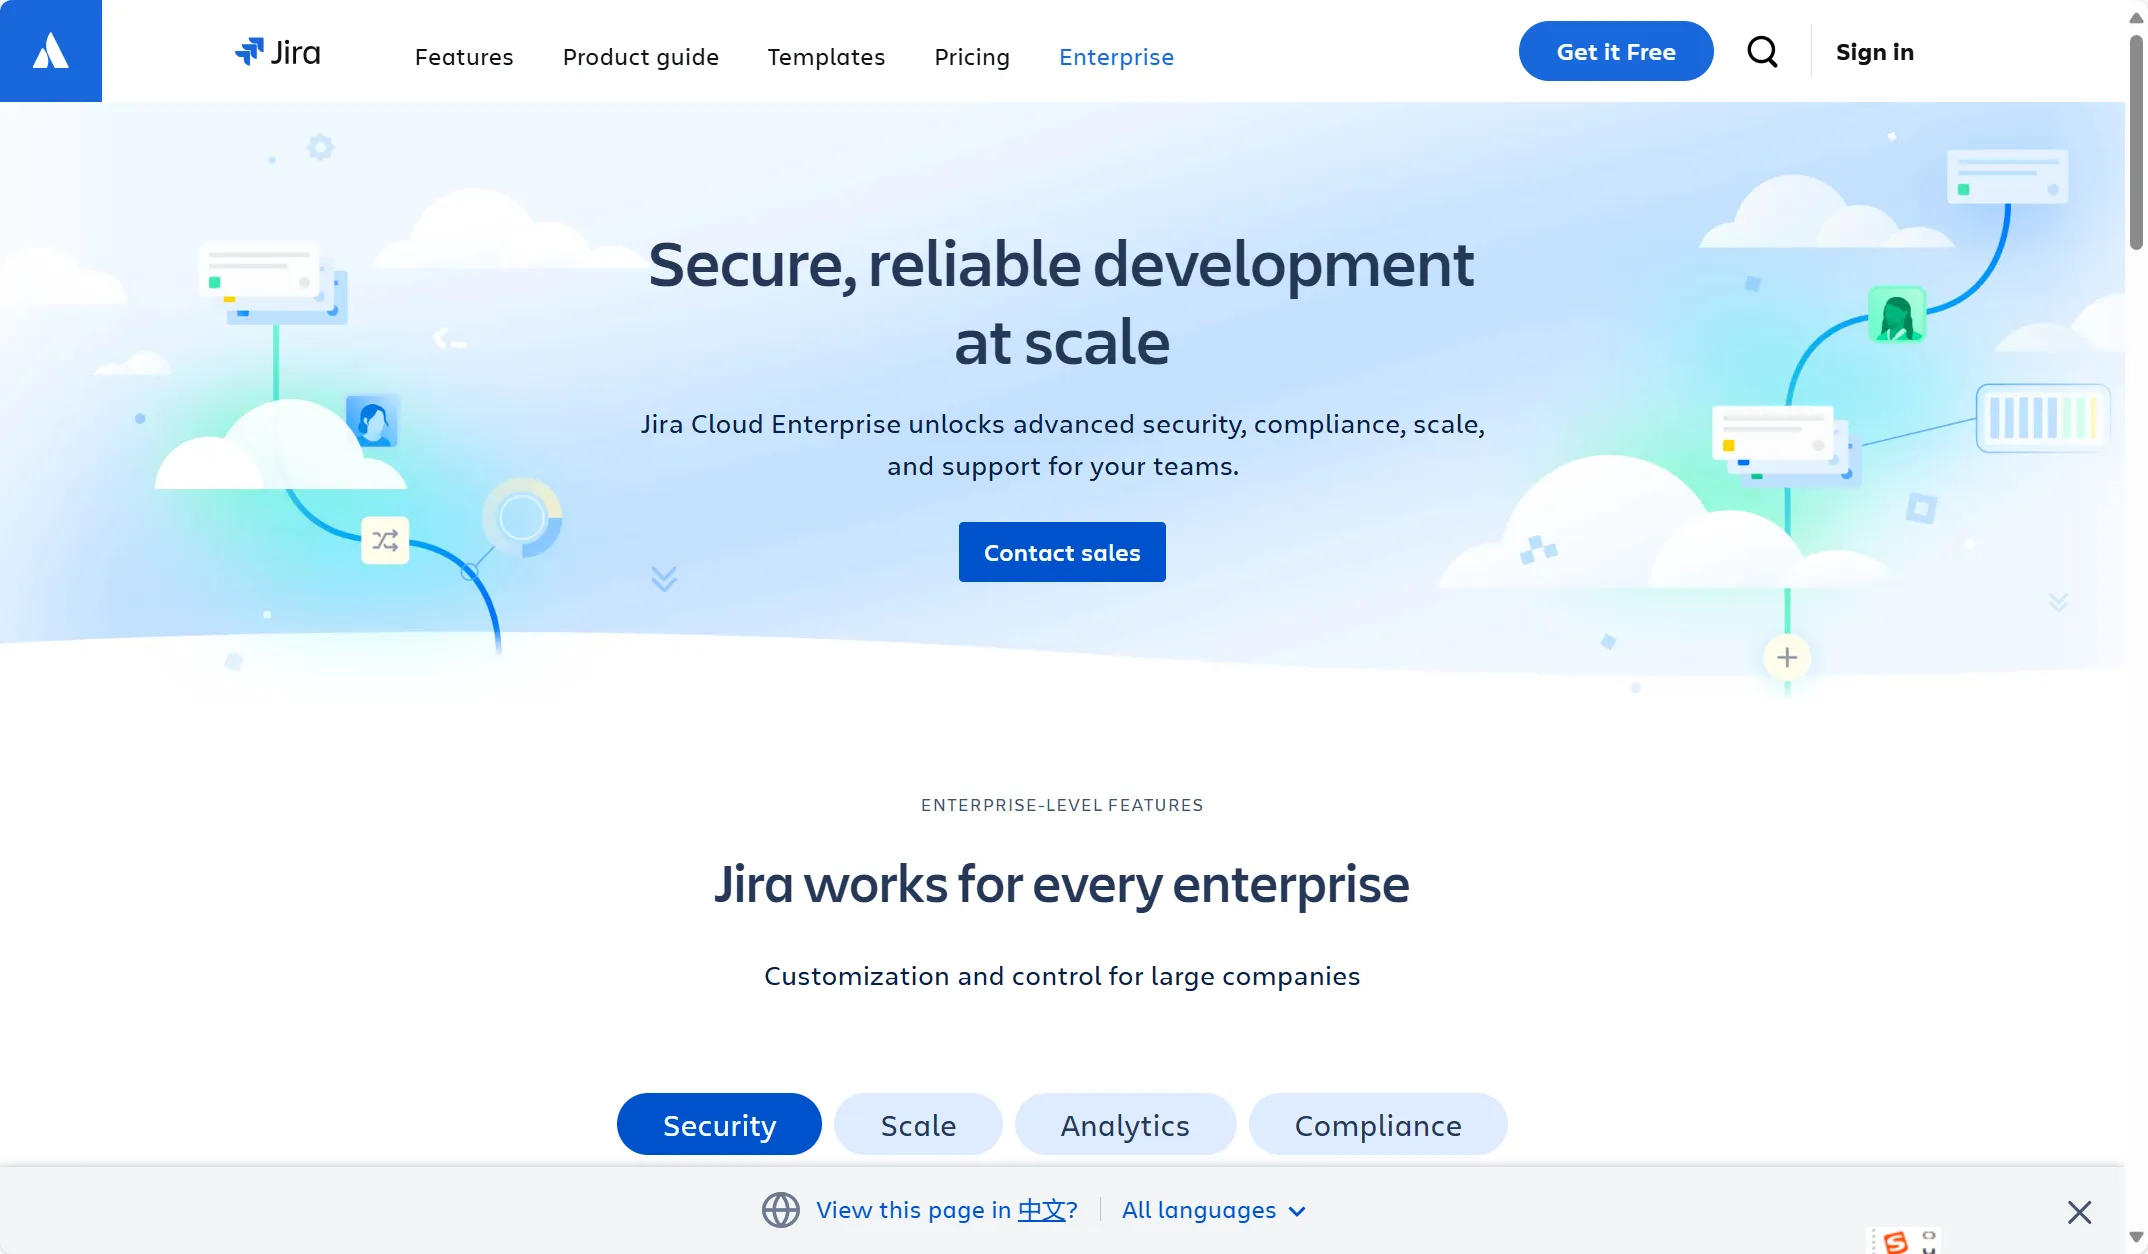Click the double chevron down arrow right side
The image size is (2148, 1254).
(x=2057, y=603)
